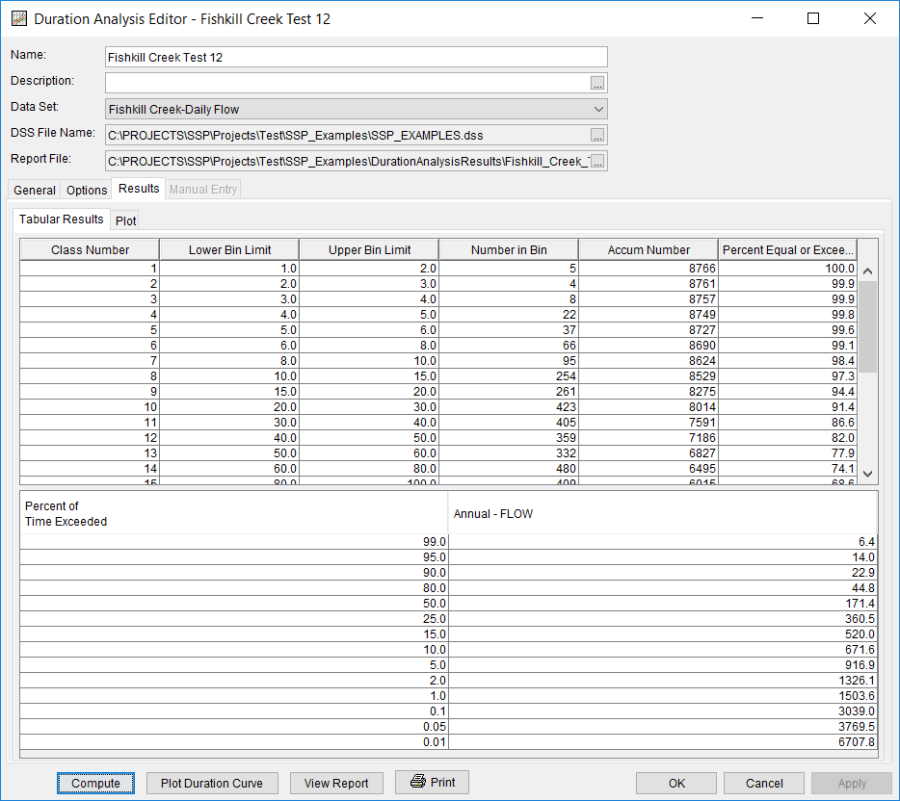Click Plot Duration Curve button
Screen dimensions: 900x801
pos(212,783)
